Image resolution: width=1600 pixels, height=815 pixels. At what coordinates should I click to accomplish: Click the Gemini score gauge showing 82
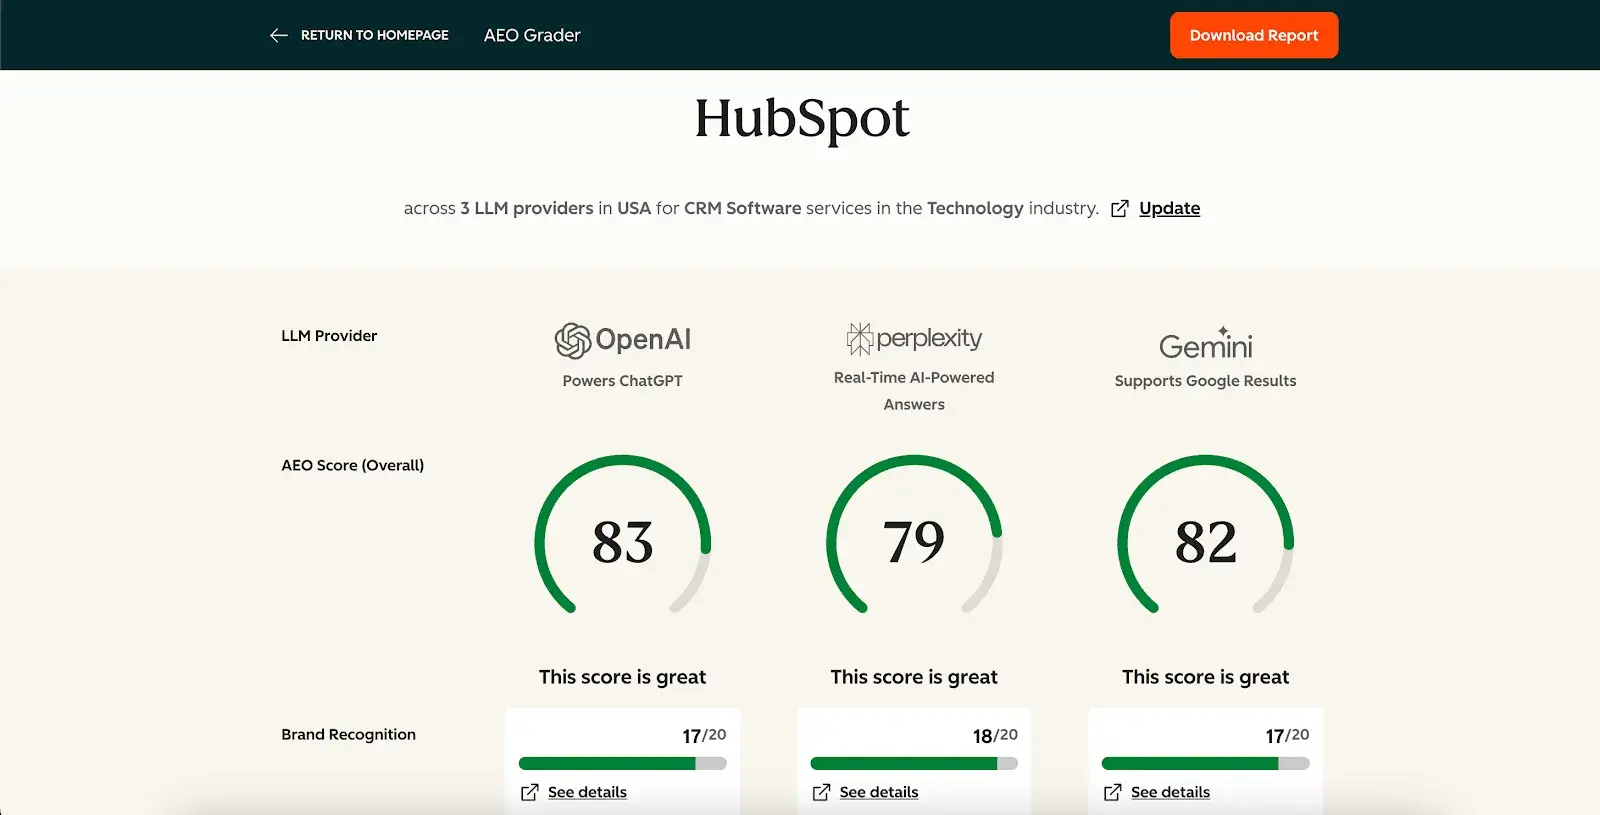(x=1205, y=541)
